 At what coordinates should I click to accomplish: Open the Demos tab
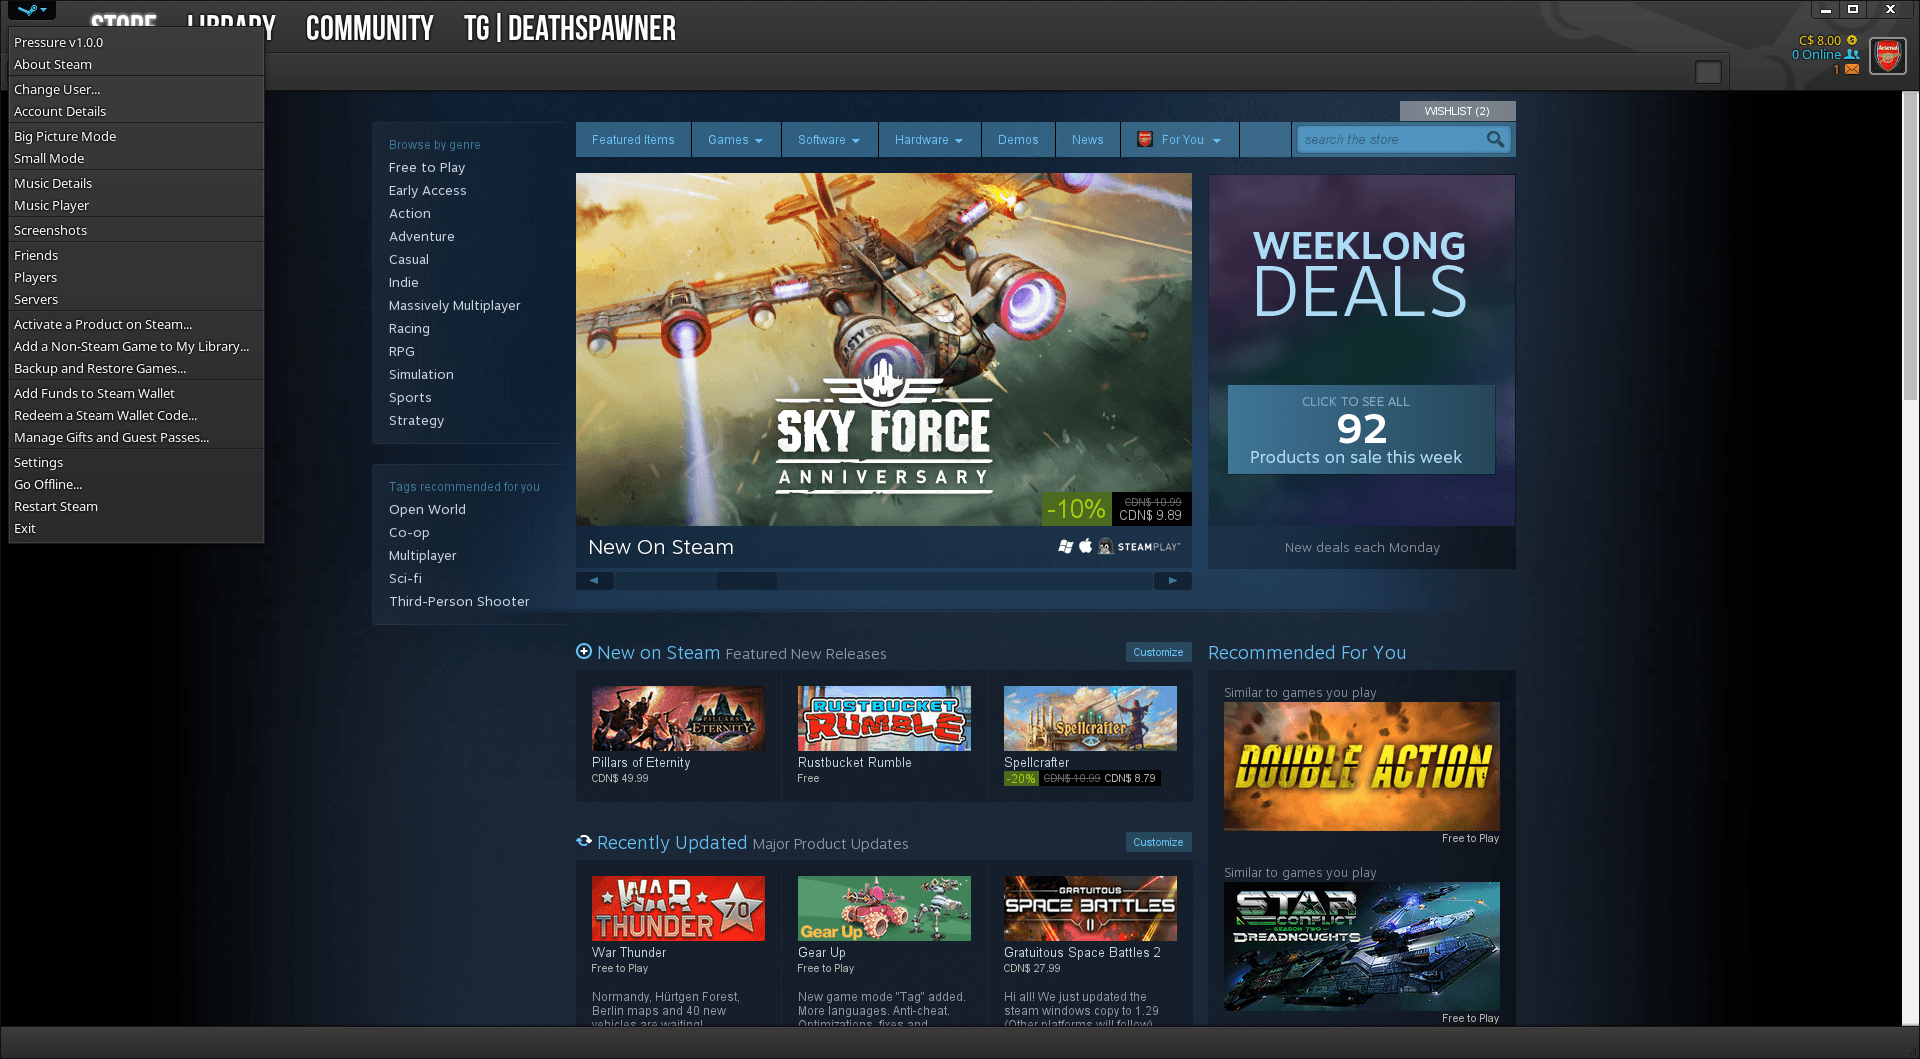tap(1018, 140)
